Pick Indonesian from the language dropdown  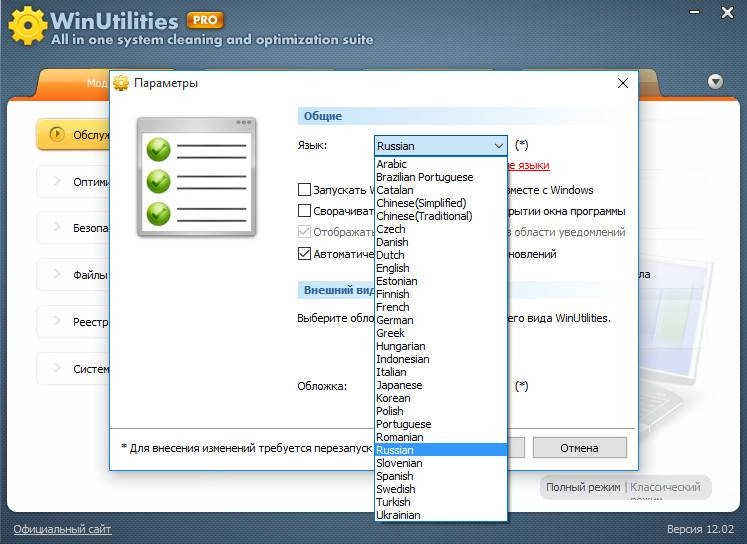point(441,359)
